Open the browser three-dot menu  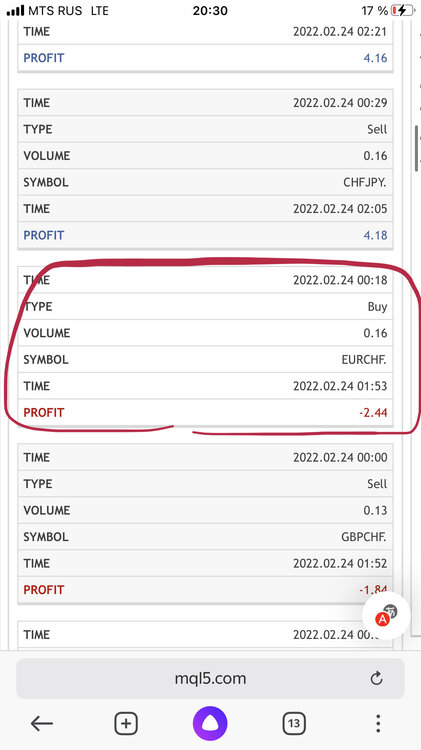tap(378, 724)
